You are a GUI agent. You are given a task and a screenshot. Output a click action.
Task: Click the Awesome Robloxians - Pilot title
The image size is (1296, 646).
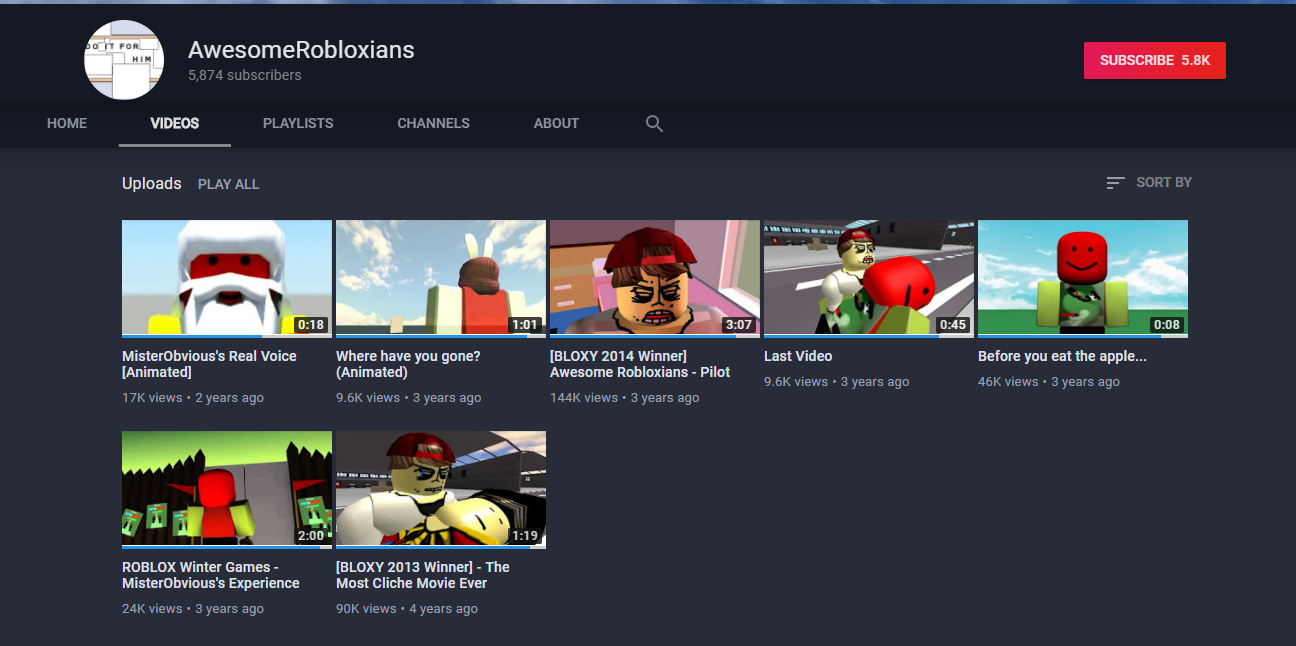(640, 364)
